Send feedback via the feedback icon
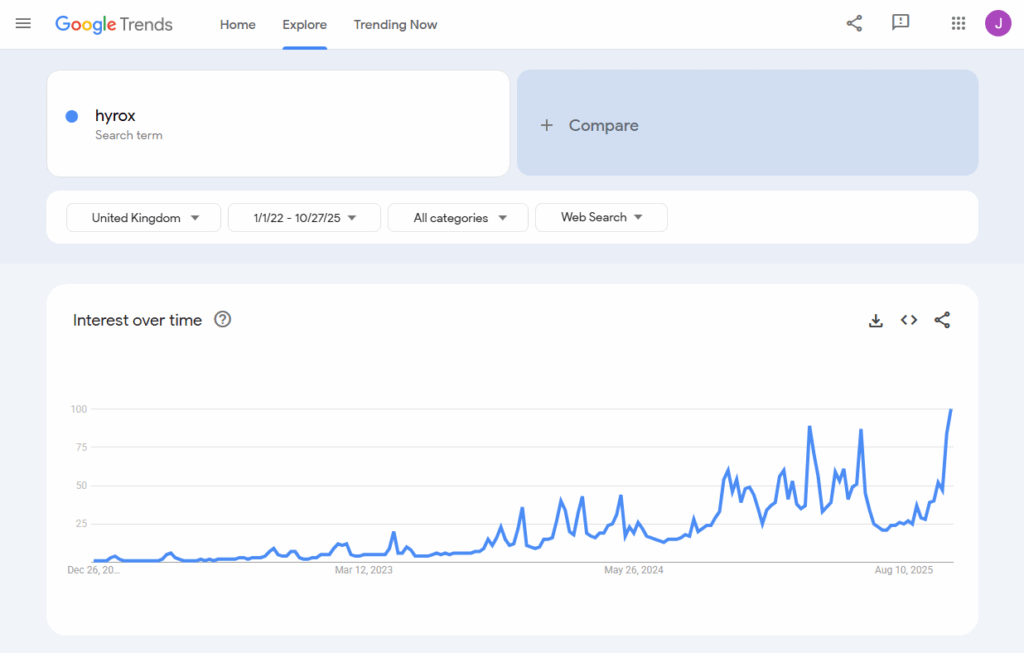The width and height of the screenshot is (1024, 653). coord(901,23)
